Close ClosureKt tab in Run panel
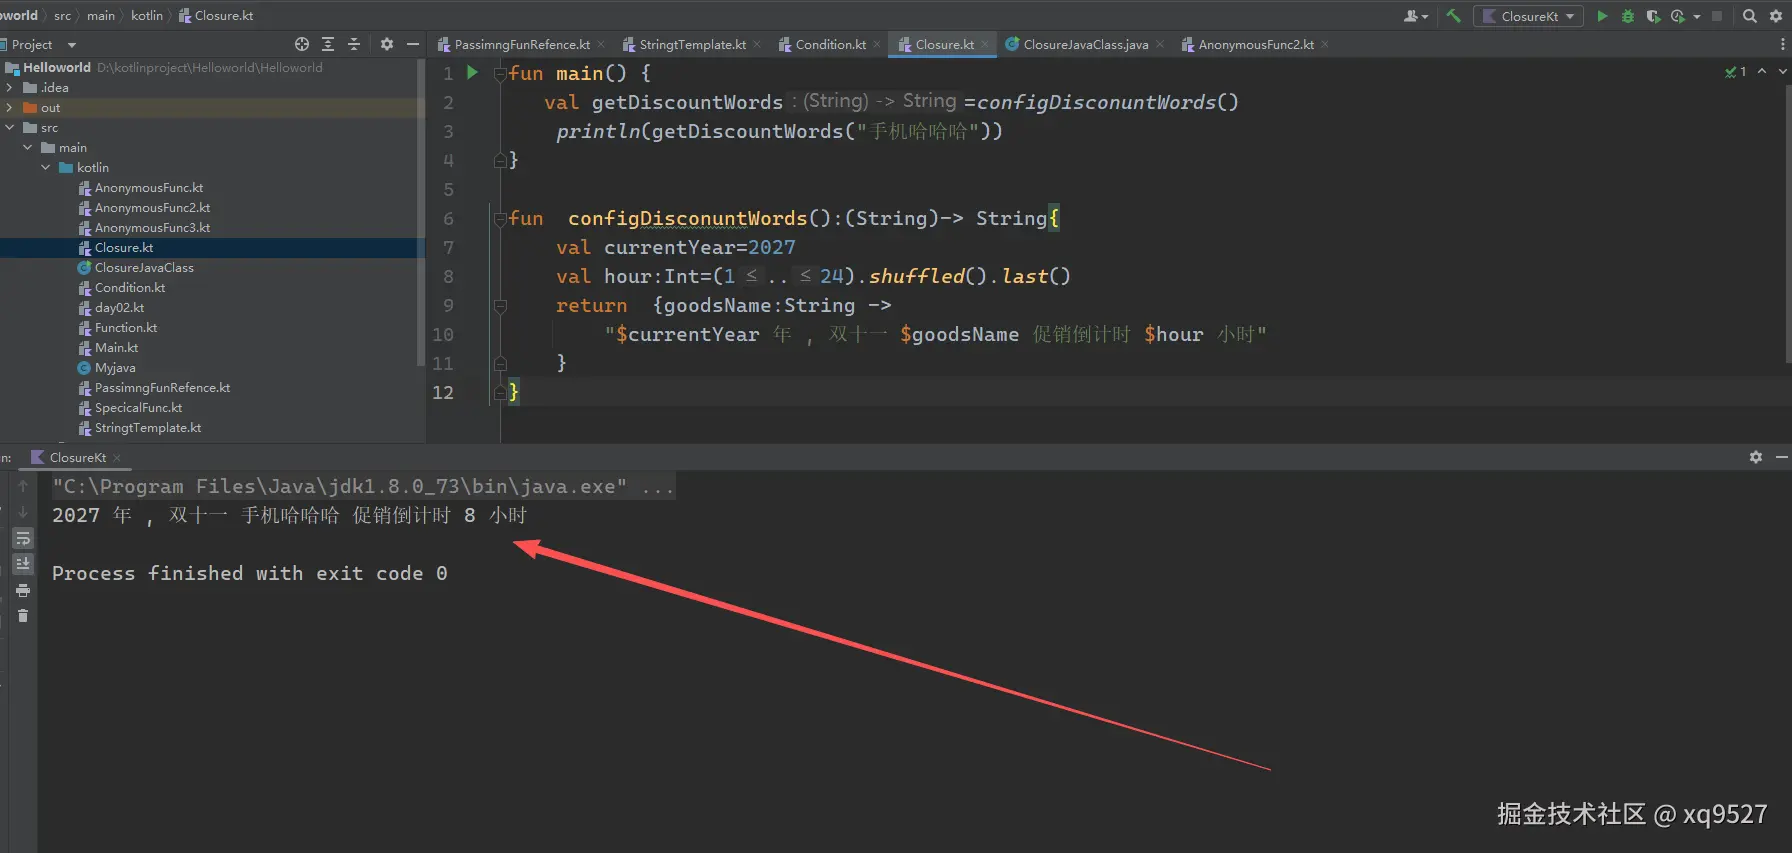 tap(117, 458)
